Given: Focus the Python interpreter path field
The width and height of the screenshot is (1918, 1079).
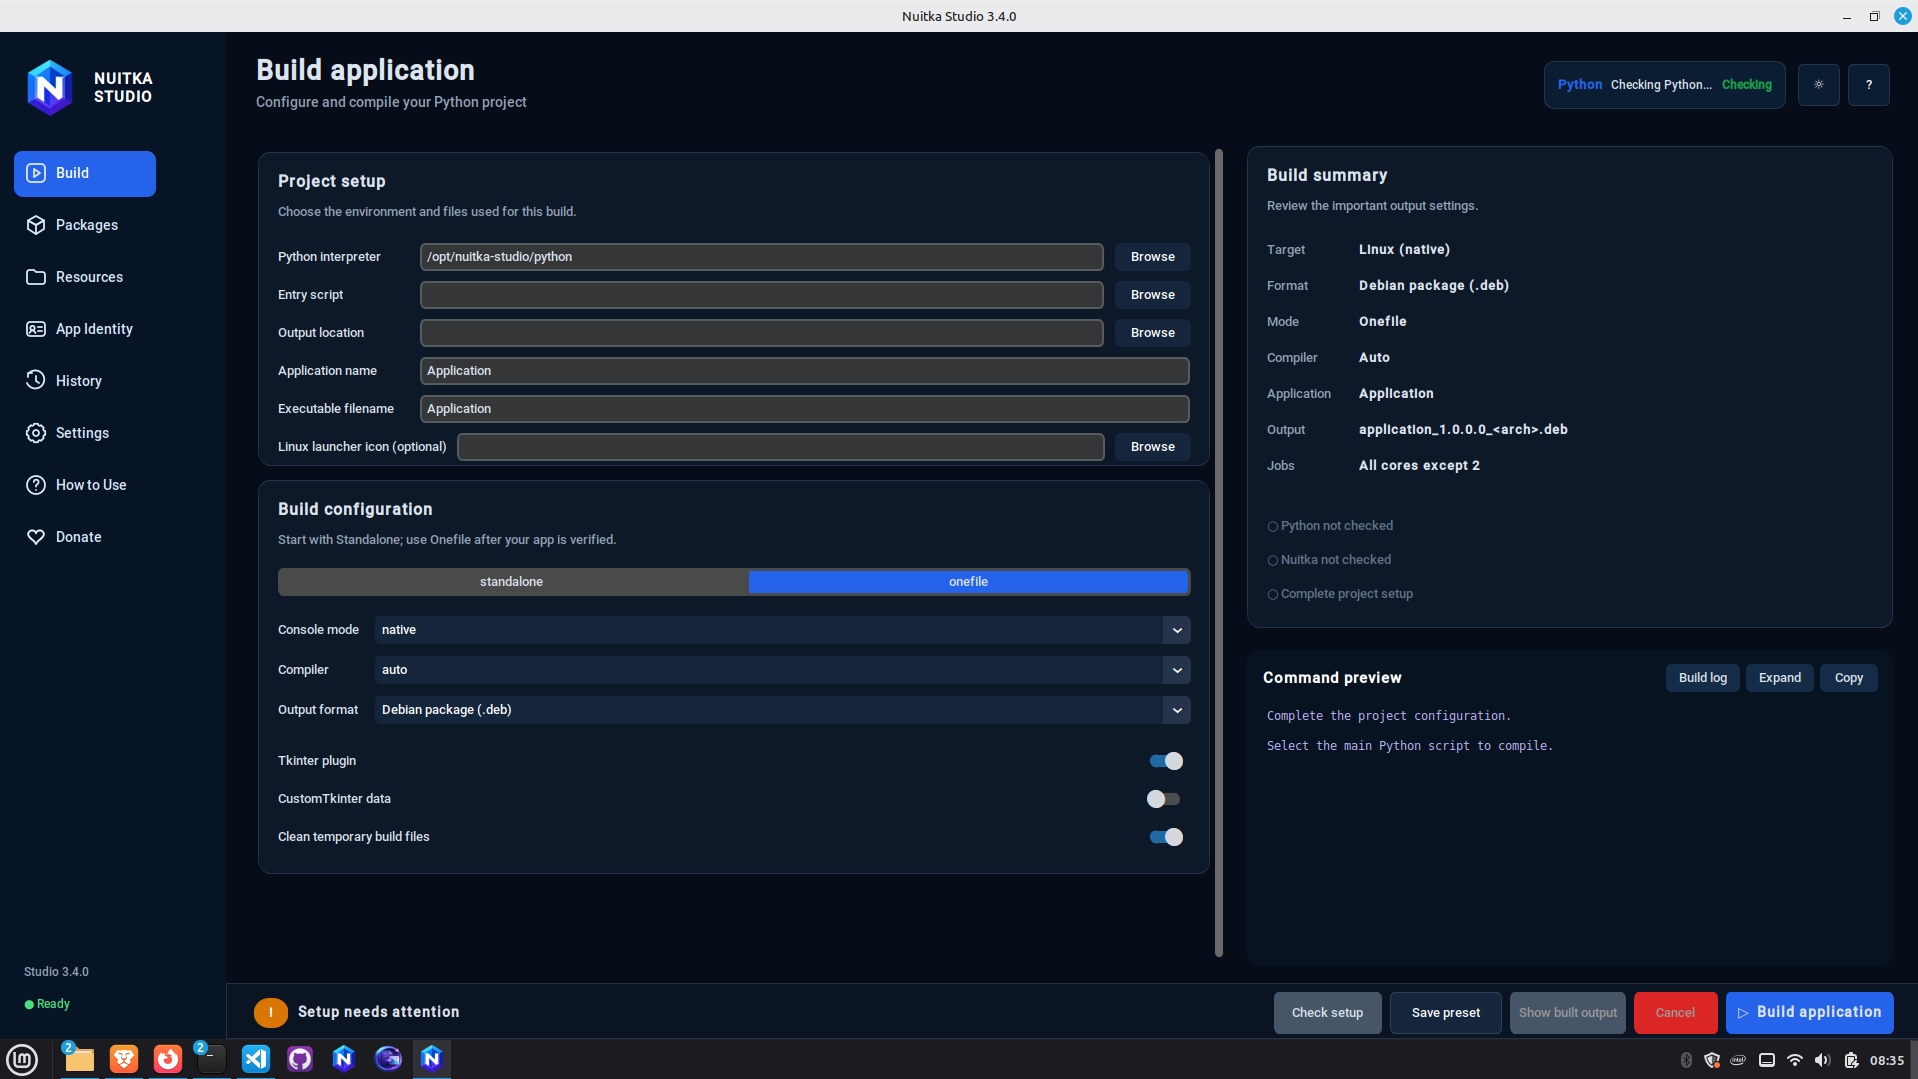Looking at the screenshot, I should click(761, 257).
